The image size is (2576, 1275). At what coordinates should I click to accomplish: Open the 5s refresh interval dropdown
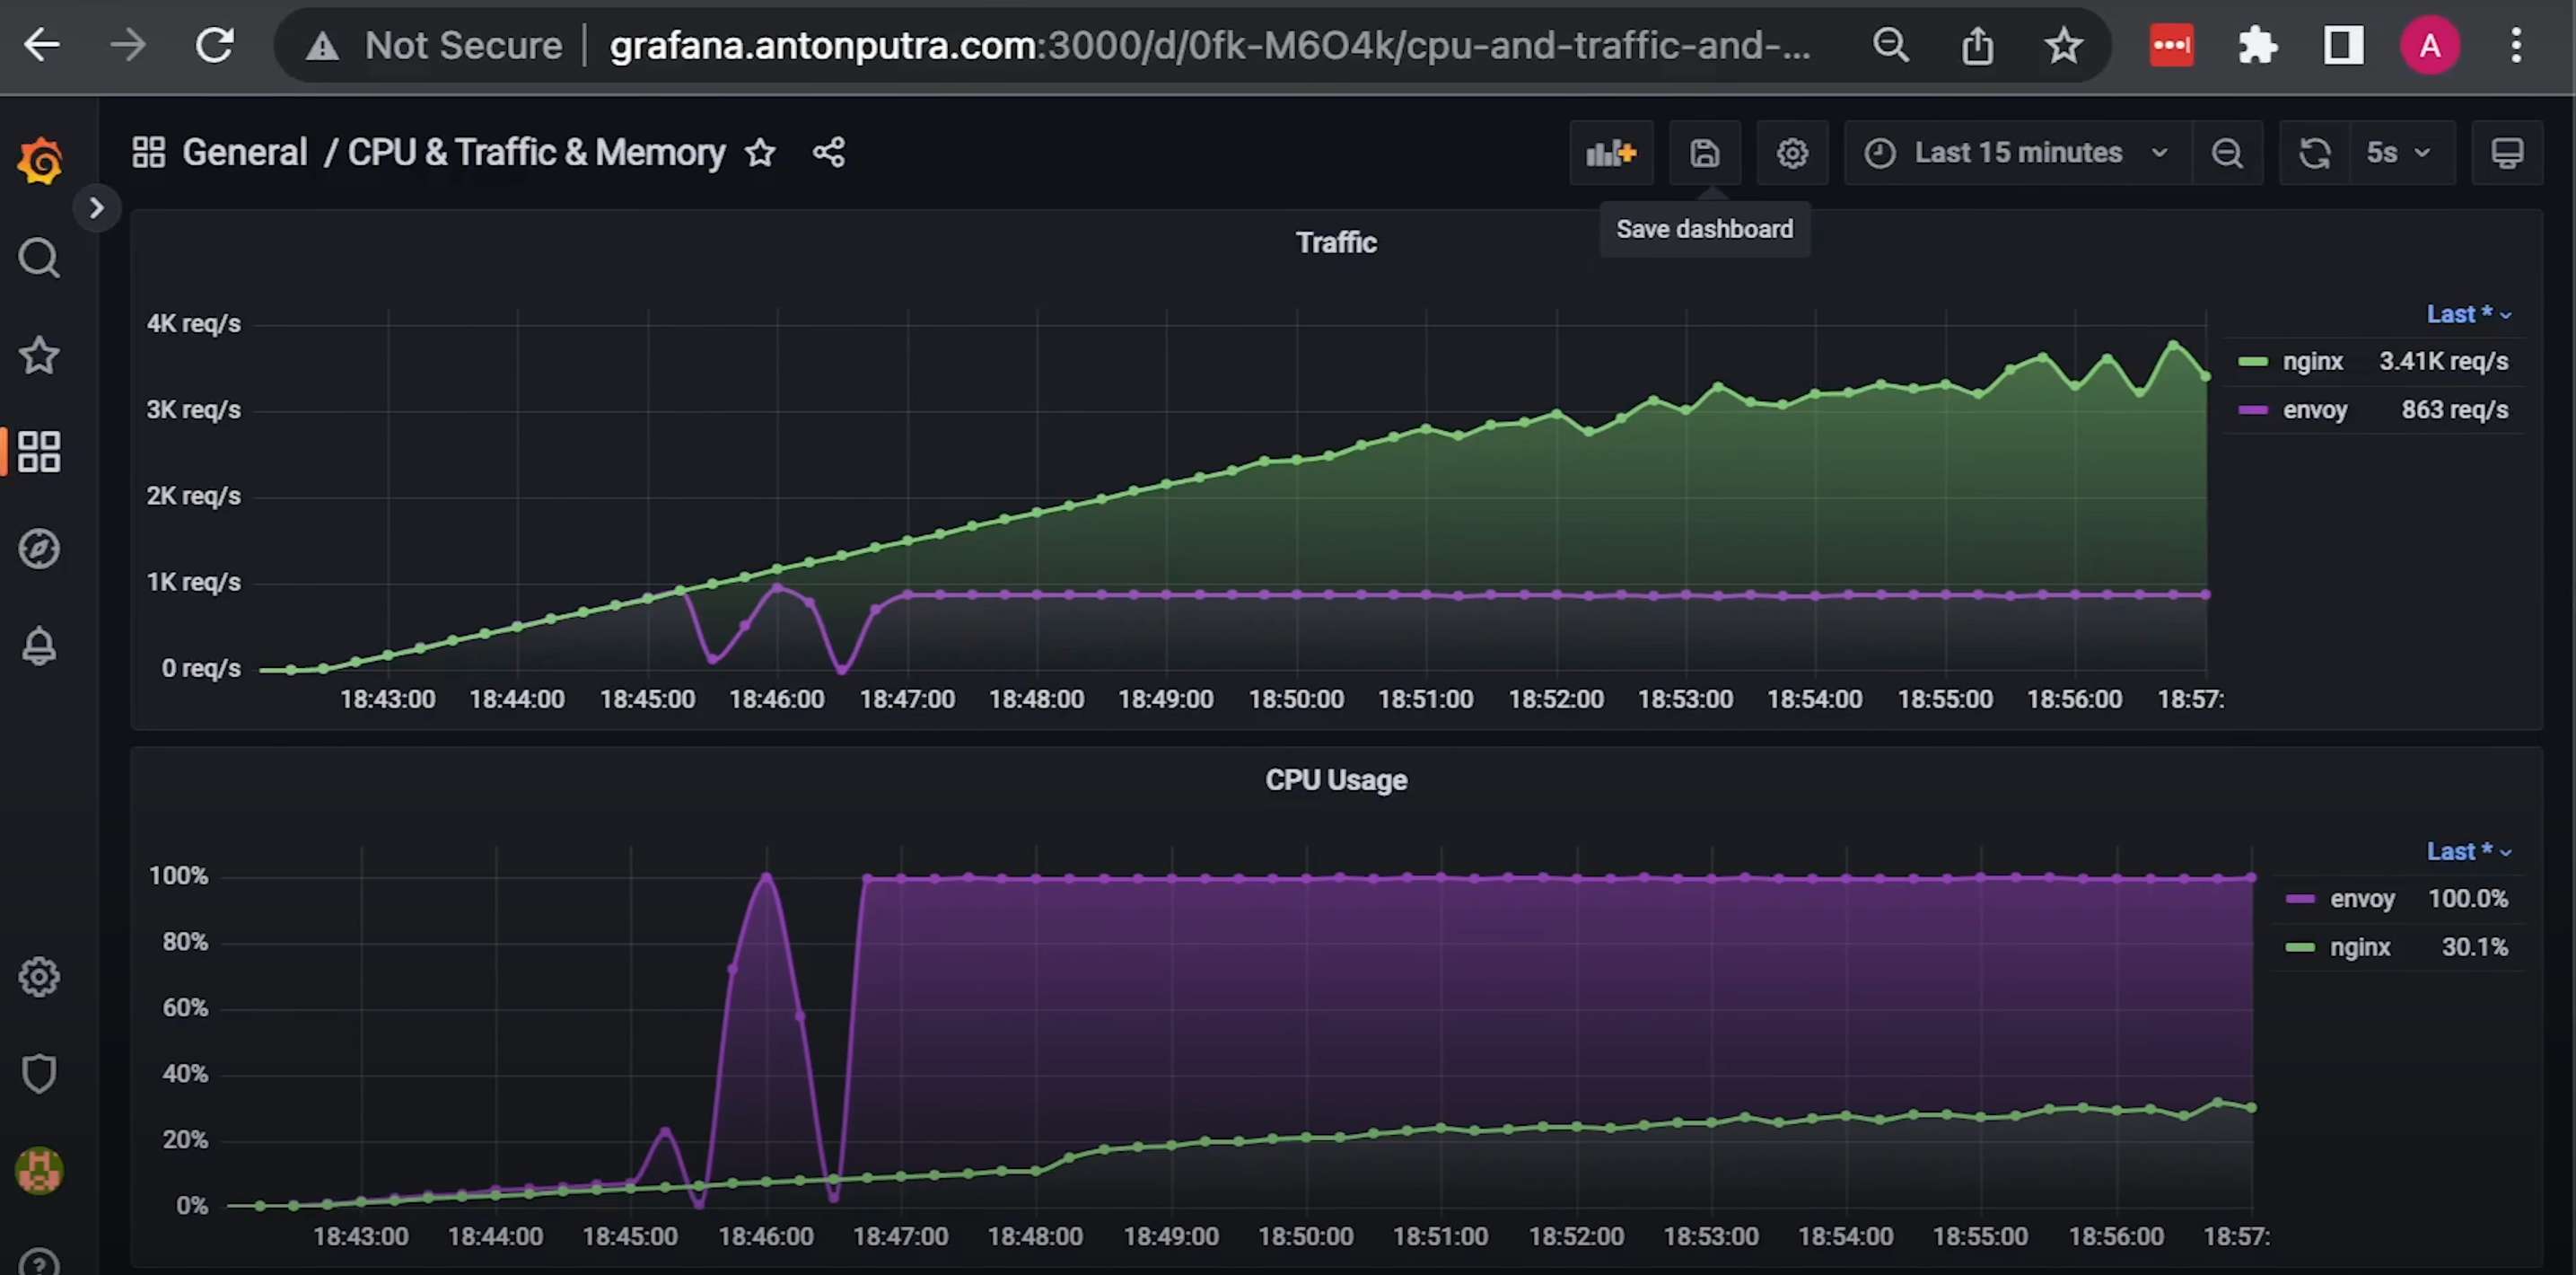2397,153
